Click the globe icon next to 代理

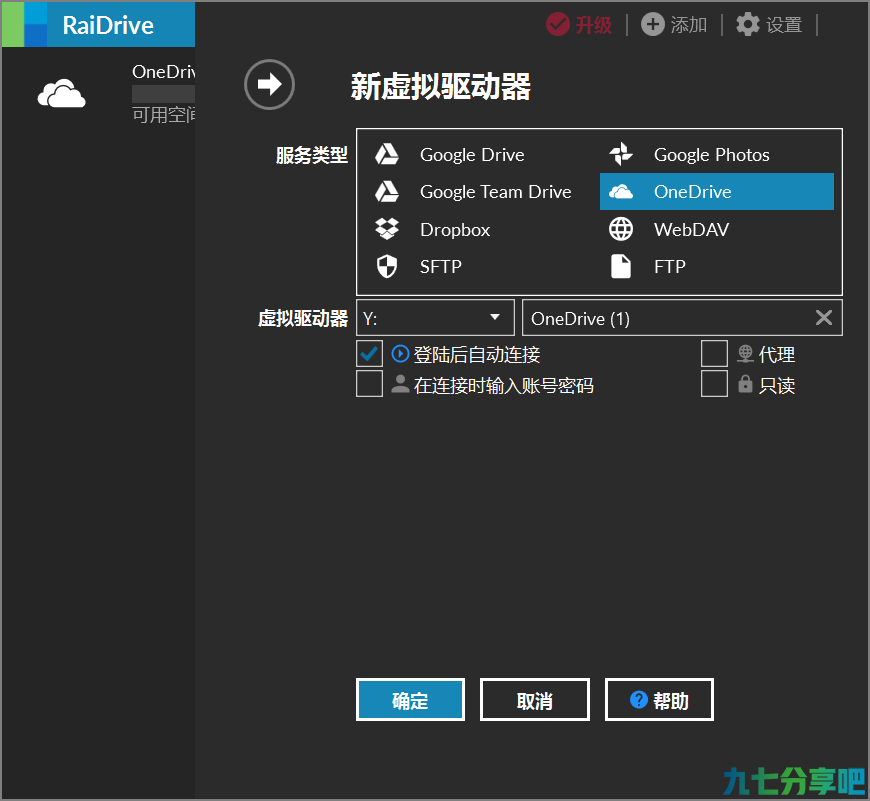coord(745,353)
